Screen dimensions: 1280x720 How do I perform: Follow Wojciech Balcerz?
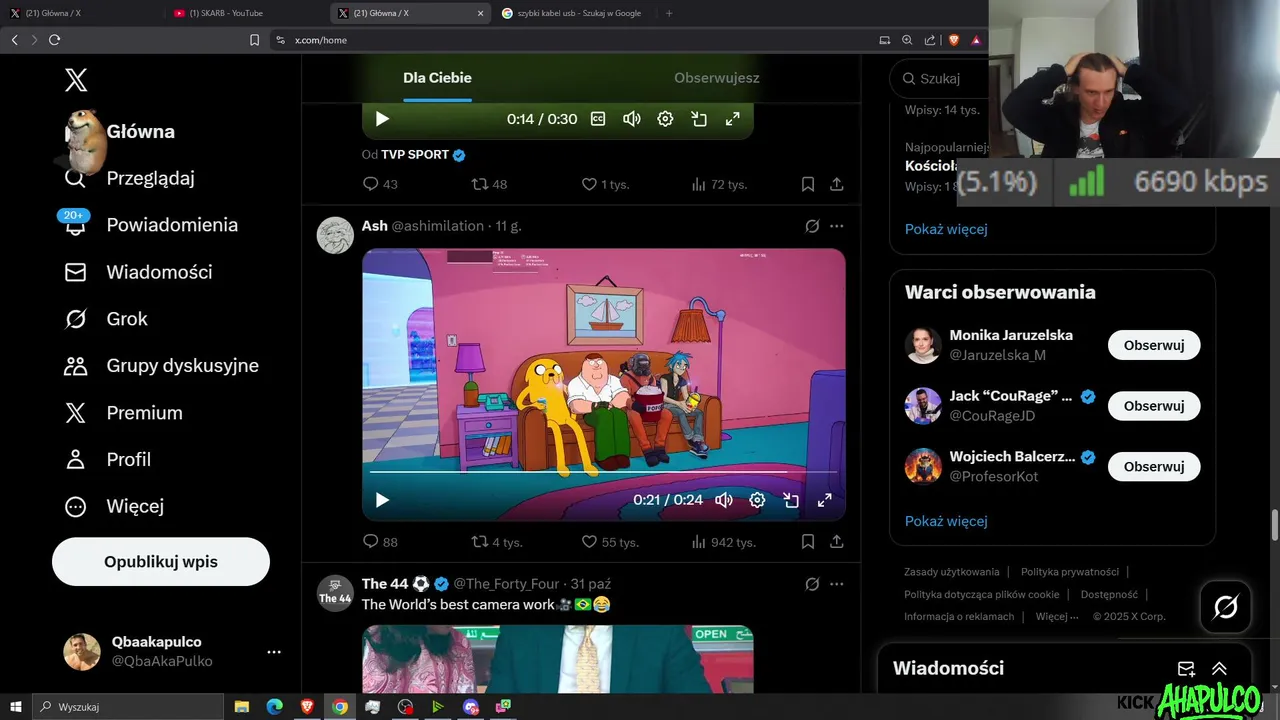[x=1154, y=467]
